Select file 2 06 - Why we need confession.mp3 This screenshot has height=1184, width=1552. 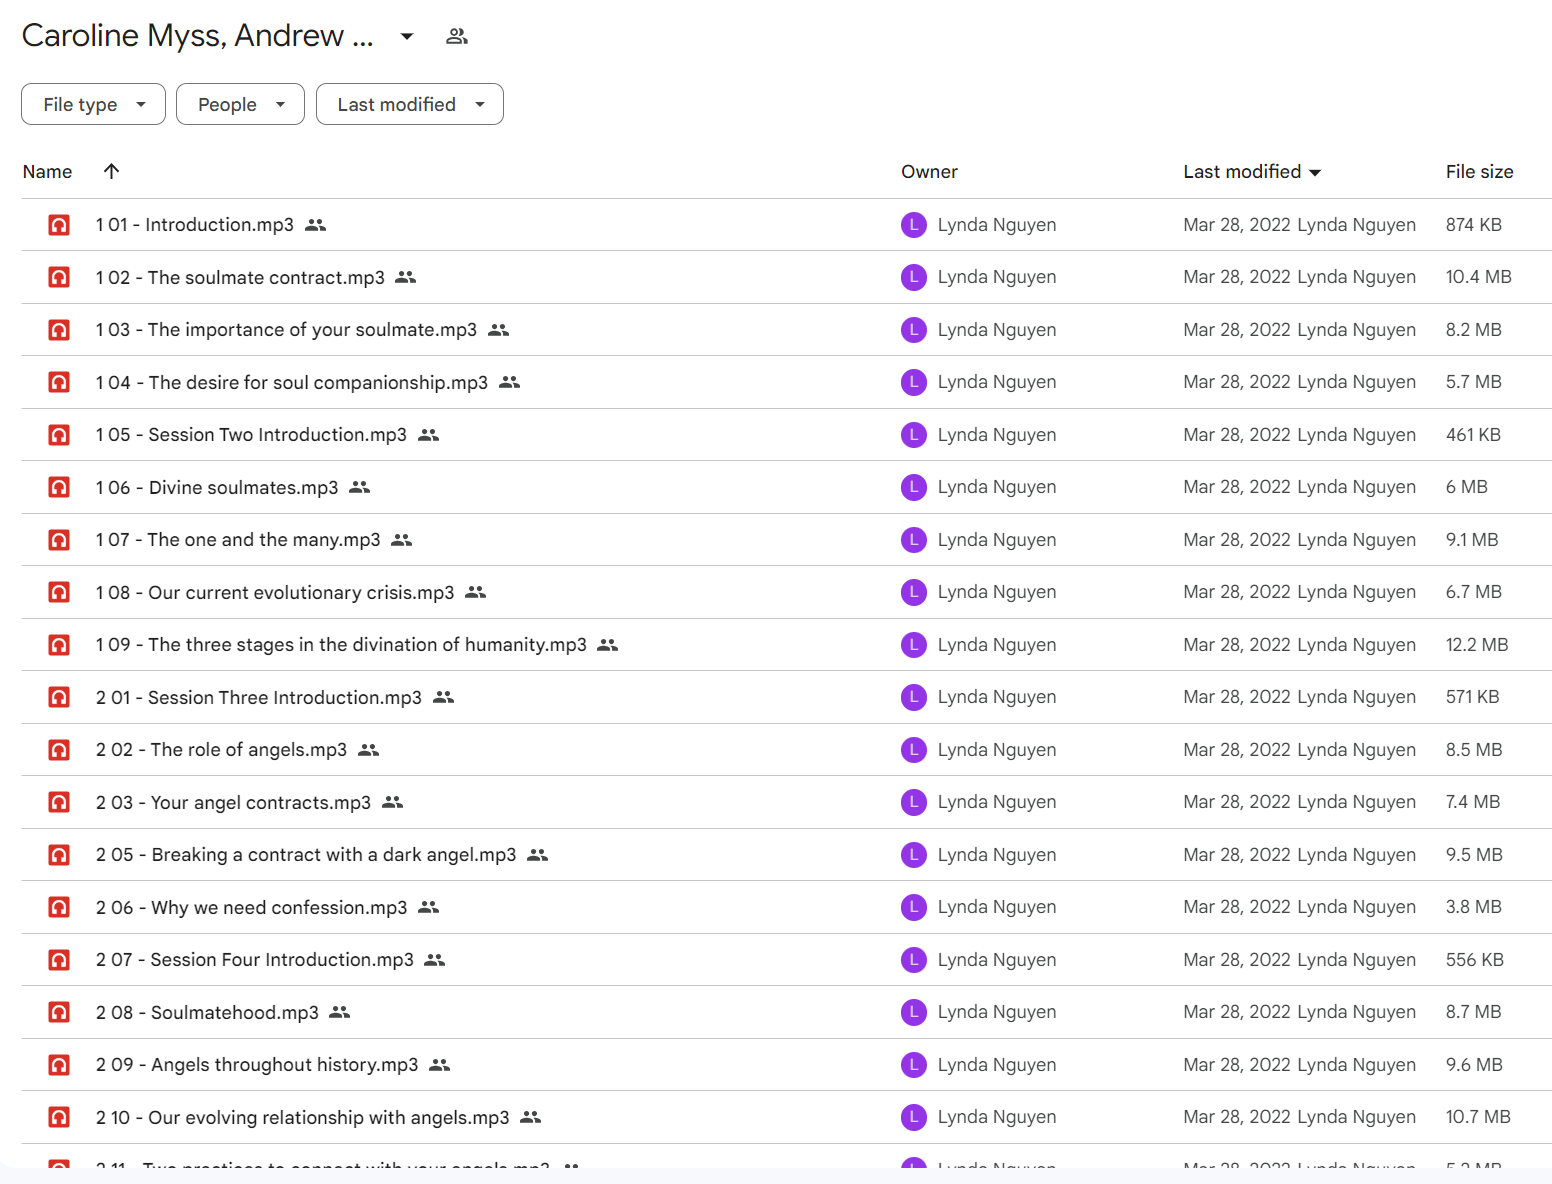coord(251,907)
